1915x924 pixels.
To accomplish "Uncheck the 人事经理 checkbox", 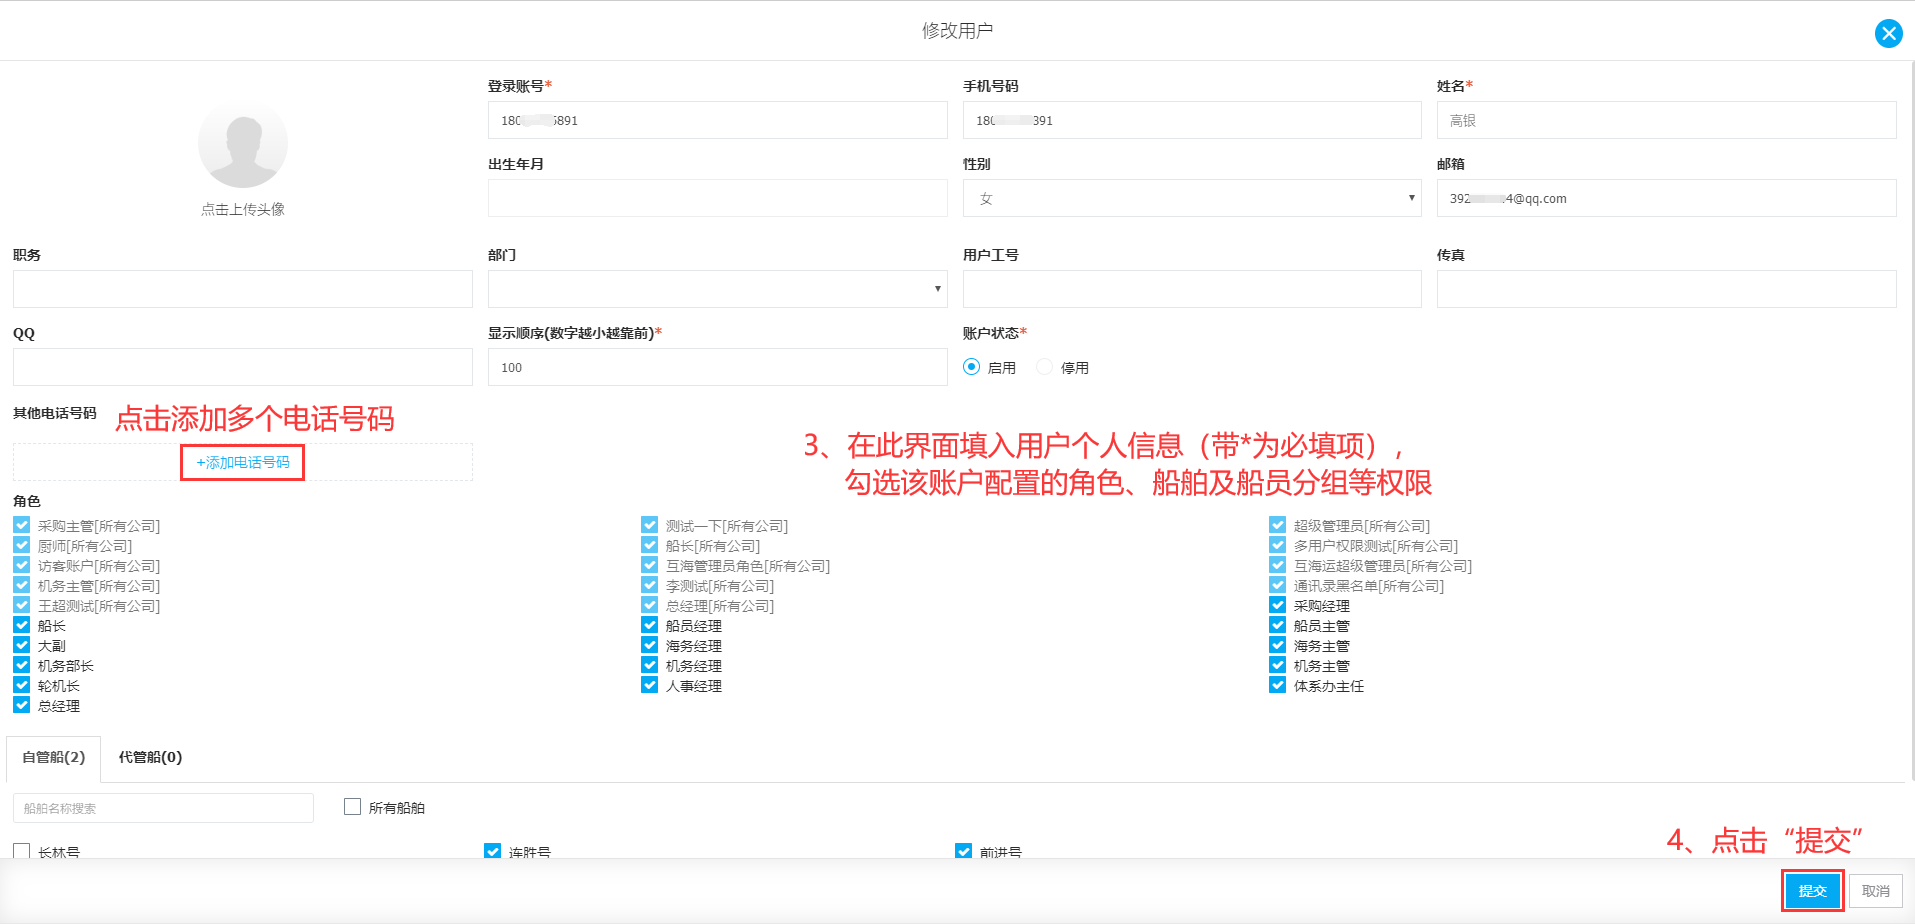I will click(650, 685).
